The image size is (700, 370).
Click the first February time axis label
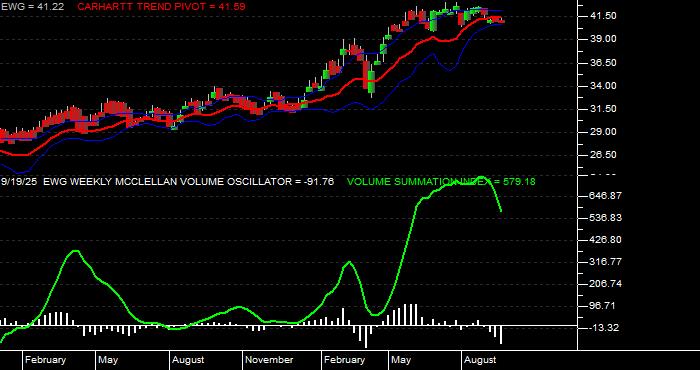pos(45,360)
